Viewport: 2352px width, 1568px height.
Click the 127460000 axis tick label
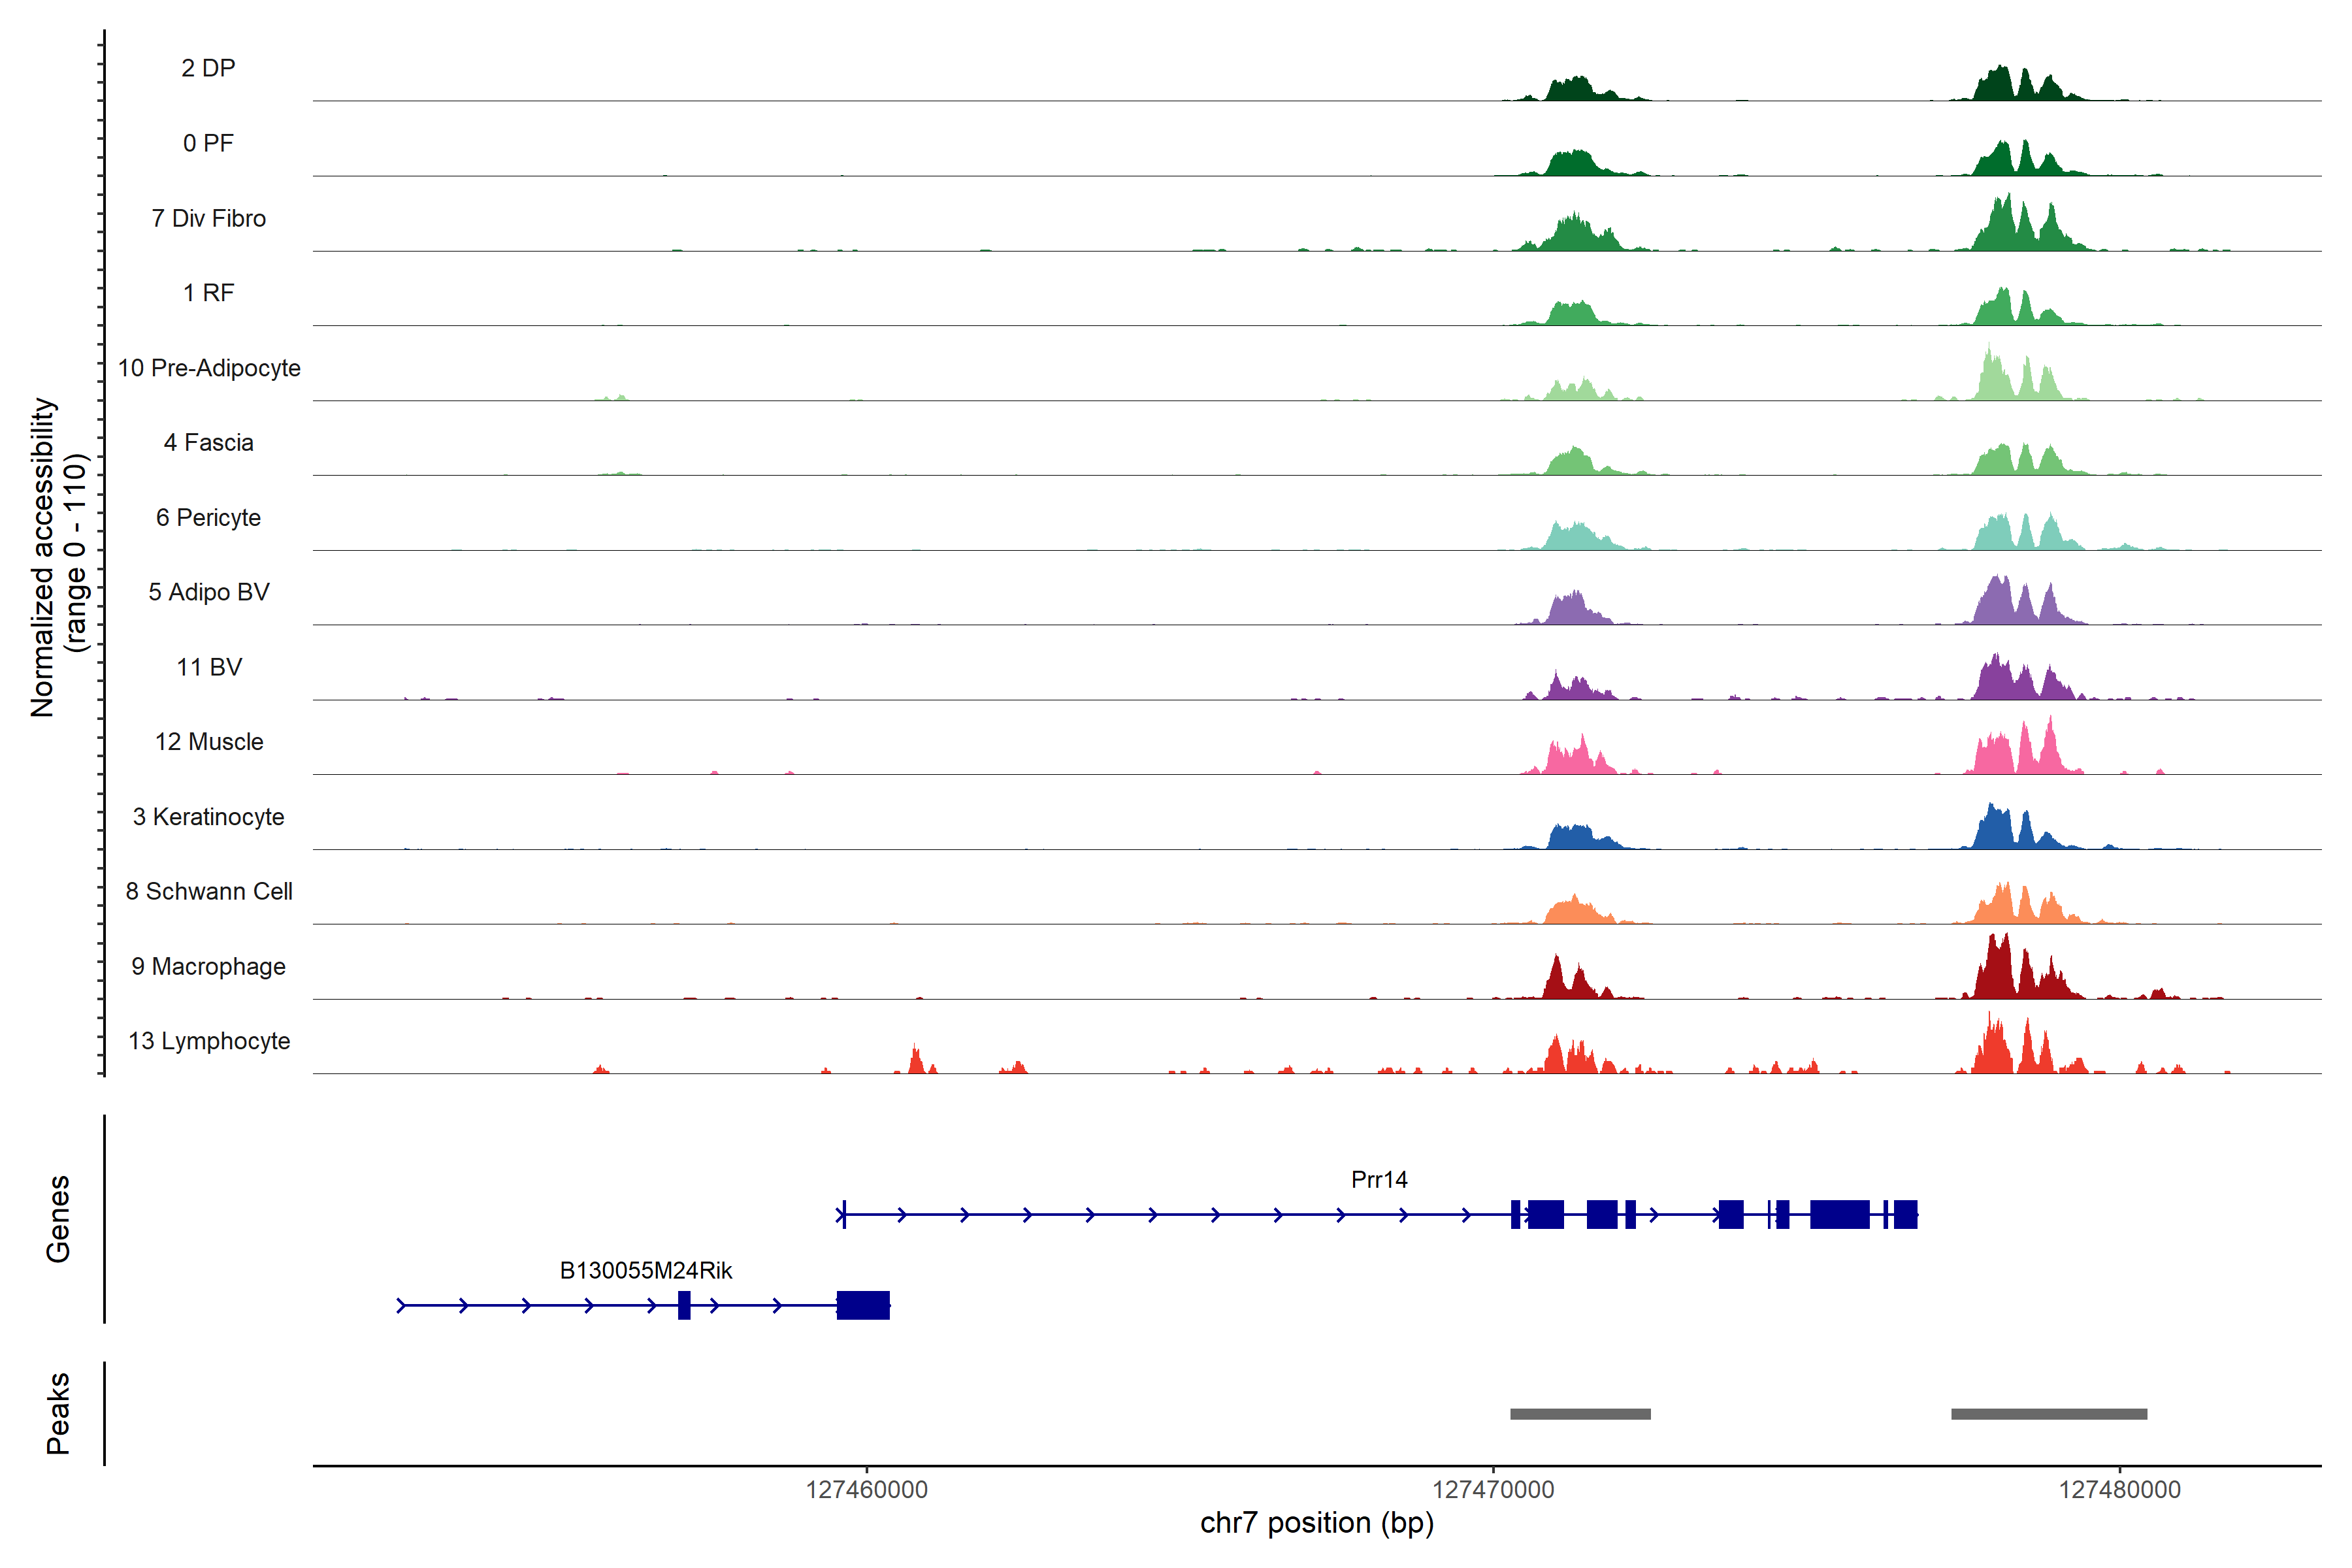(x=866, y=1489)
